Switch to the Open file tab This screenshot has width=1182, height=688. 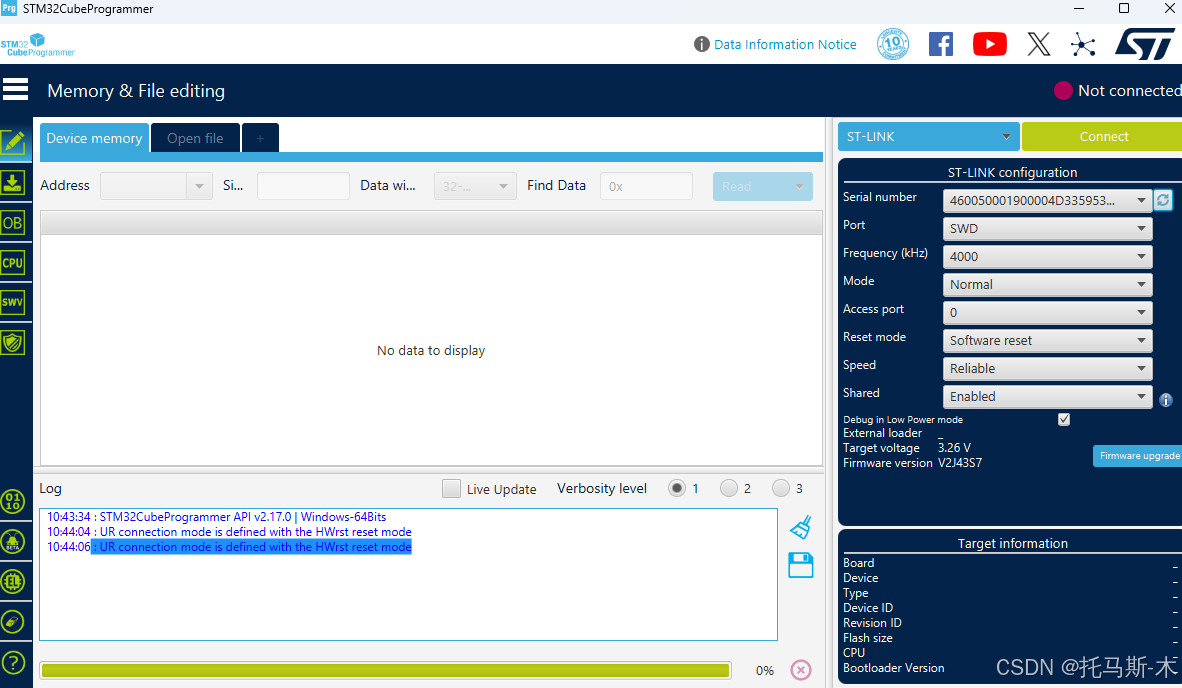(195, 138)
